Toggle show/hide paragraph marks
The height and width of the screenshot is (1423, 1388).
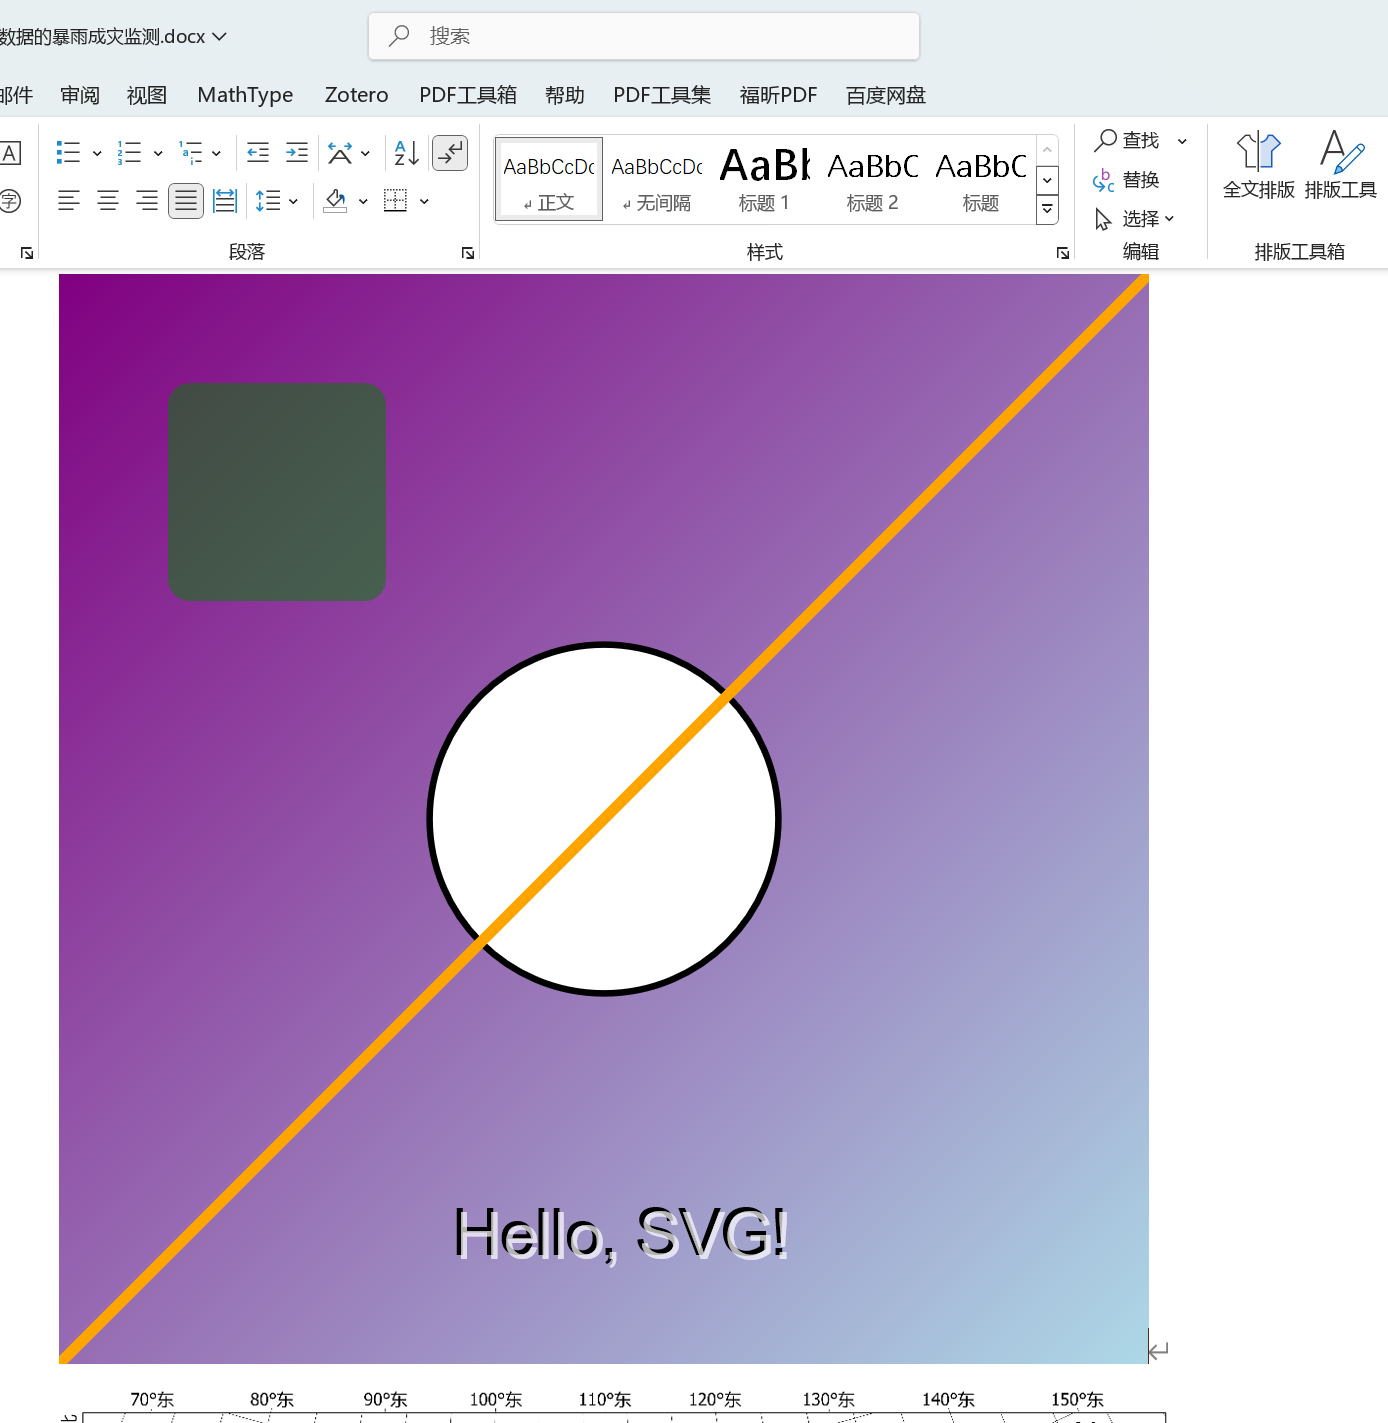450,153
